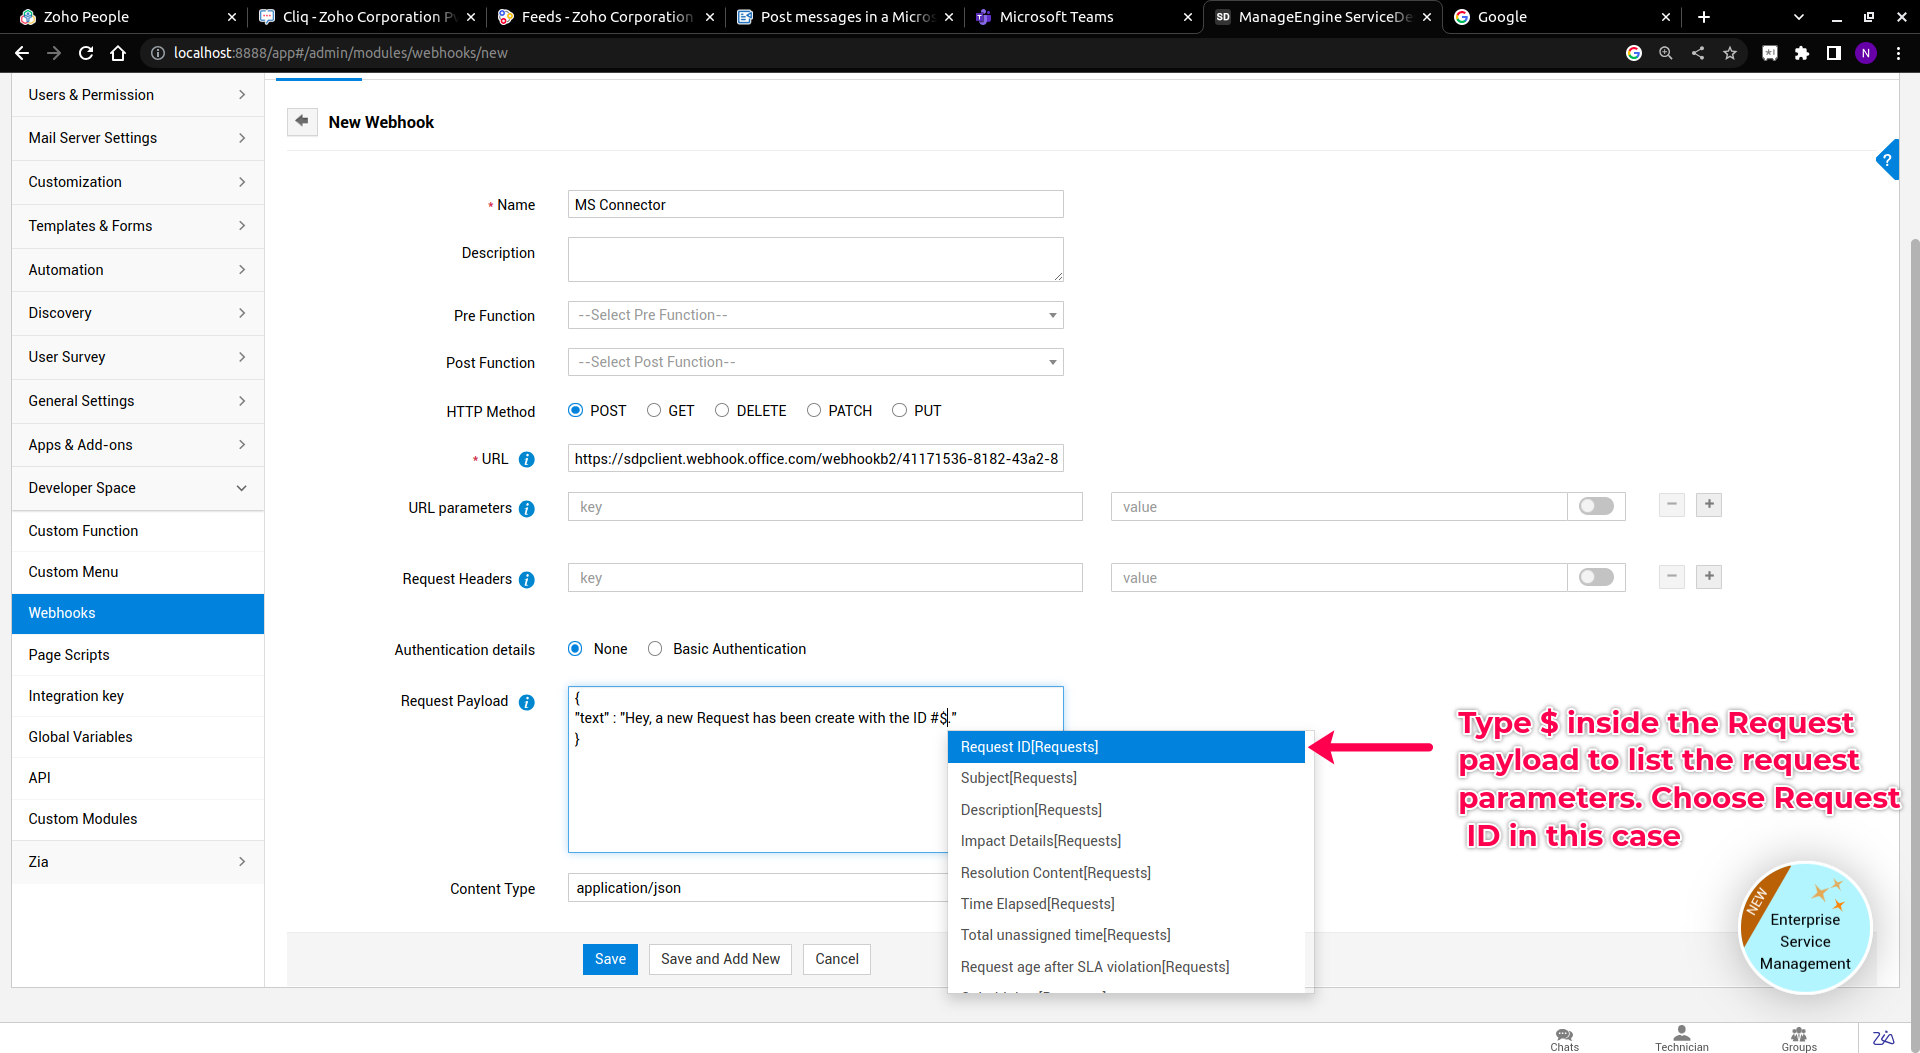Click the Request Payload info icon
This screenshot has height=1053, width=1920.
(527, 702)
